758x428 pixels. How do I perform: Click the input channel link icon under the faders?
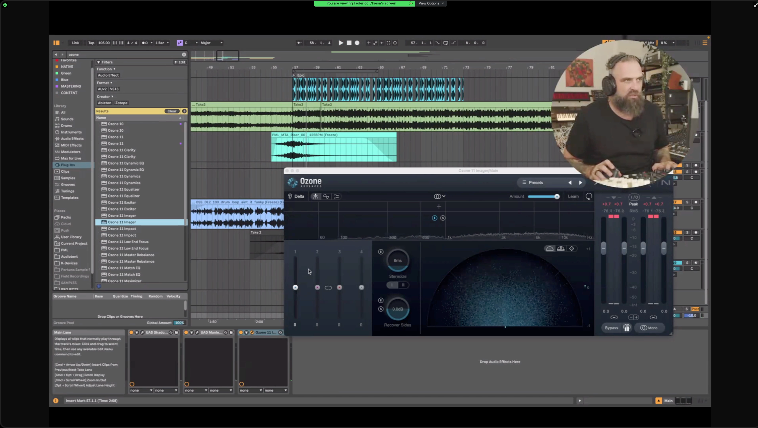(614, 317)
